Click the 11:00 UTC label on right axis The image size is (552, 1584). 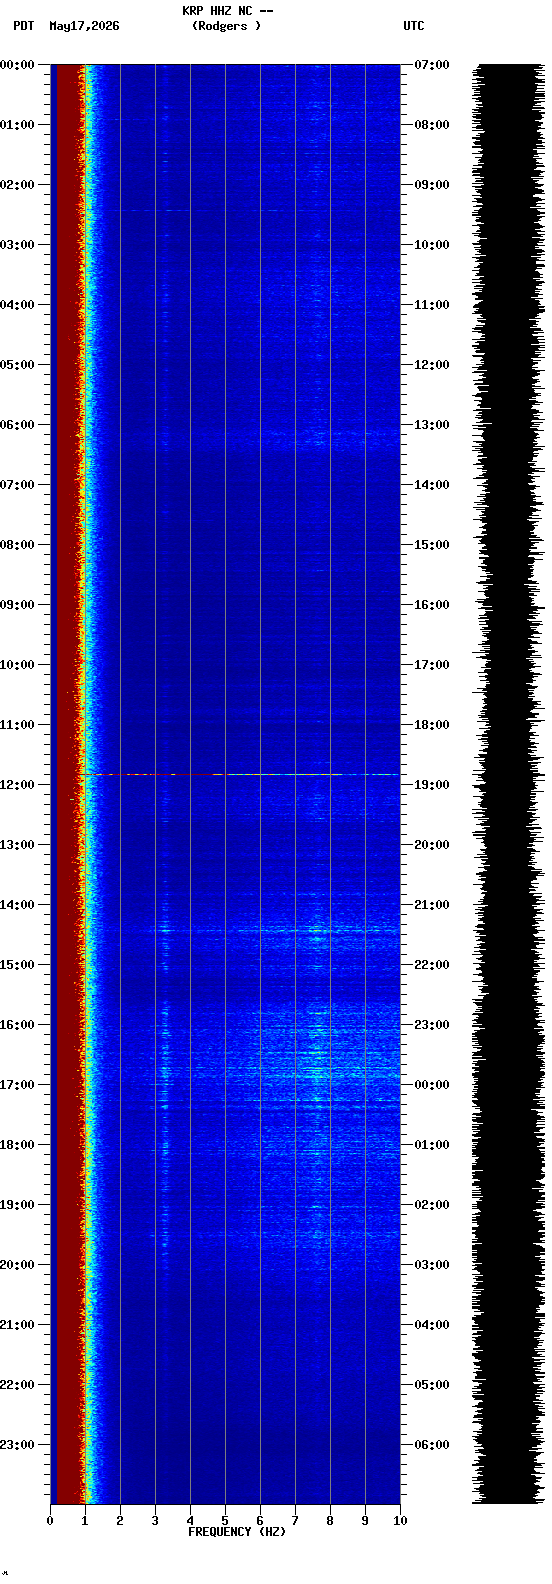click(x=432, y=305)
